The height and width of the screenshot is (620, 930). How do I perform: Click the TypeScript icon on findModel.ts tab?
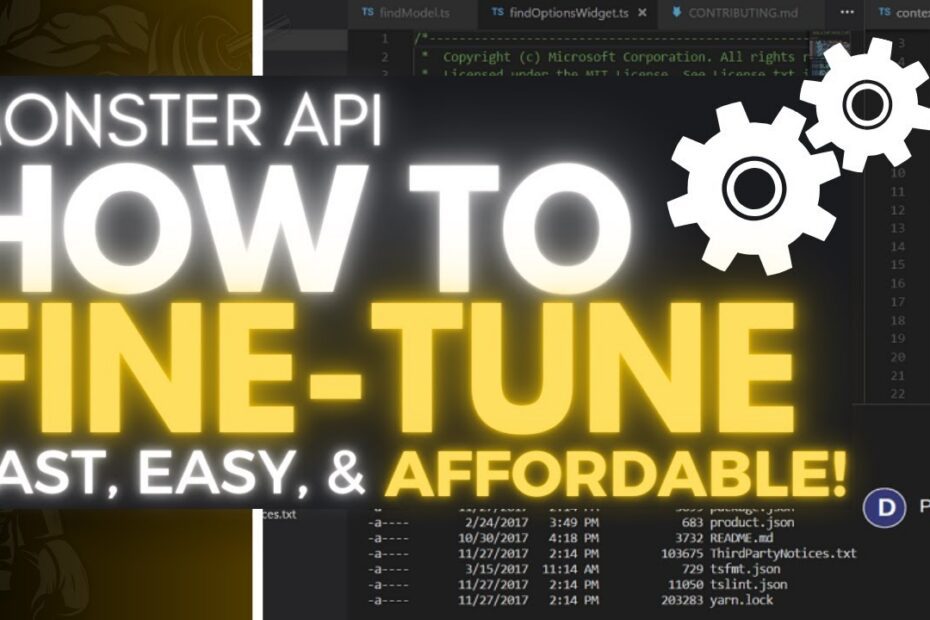click(x=368, y=12)
